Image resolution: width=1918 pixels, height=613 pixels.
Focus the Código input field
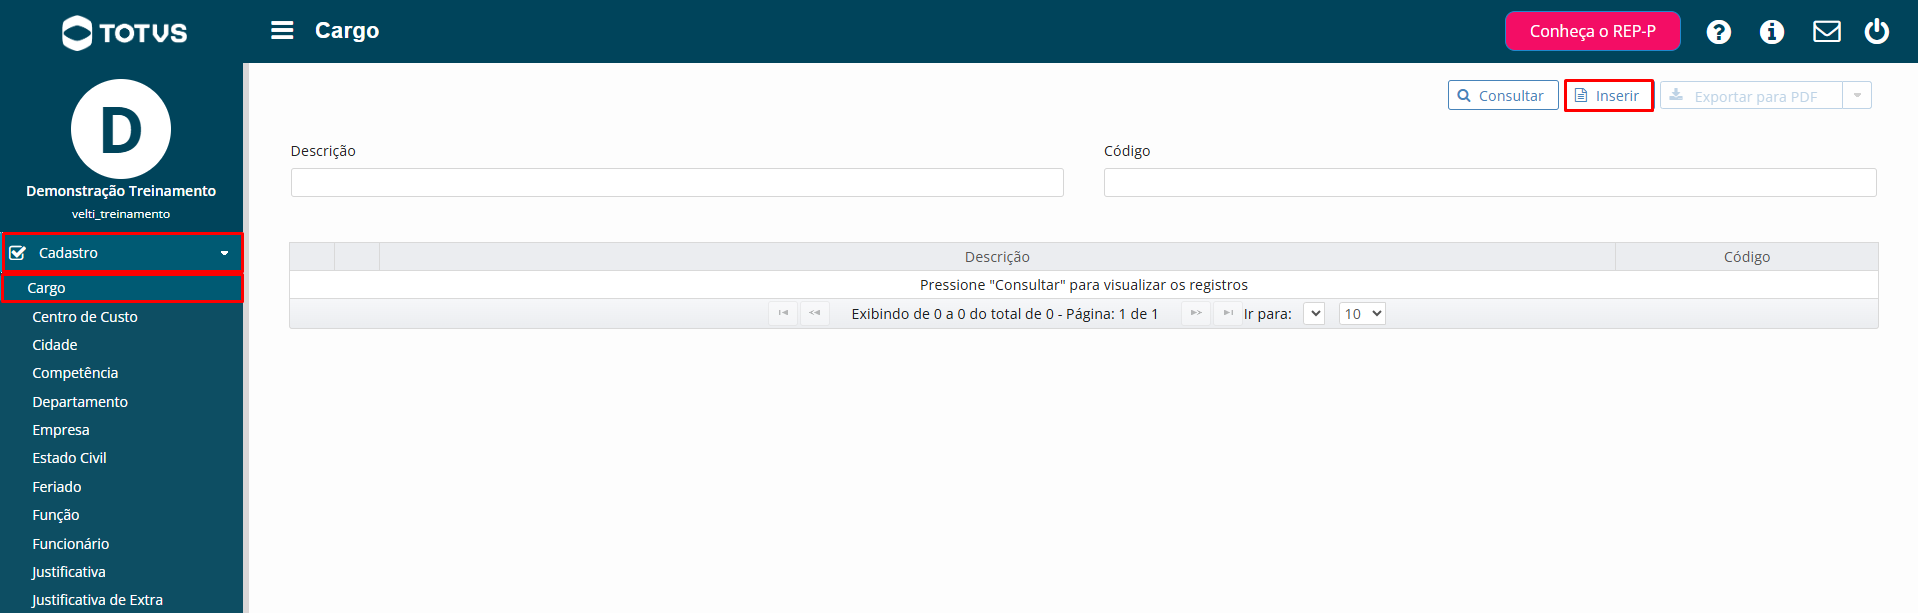point(1490,182)
